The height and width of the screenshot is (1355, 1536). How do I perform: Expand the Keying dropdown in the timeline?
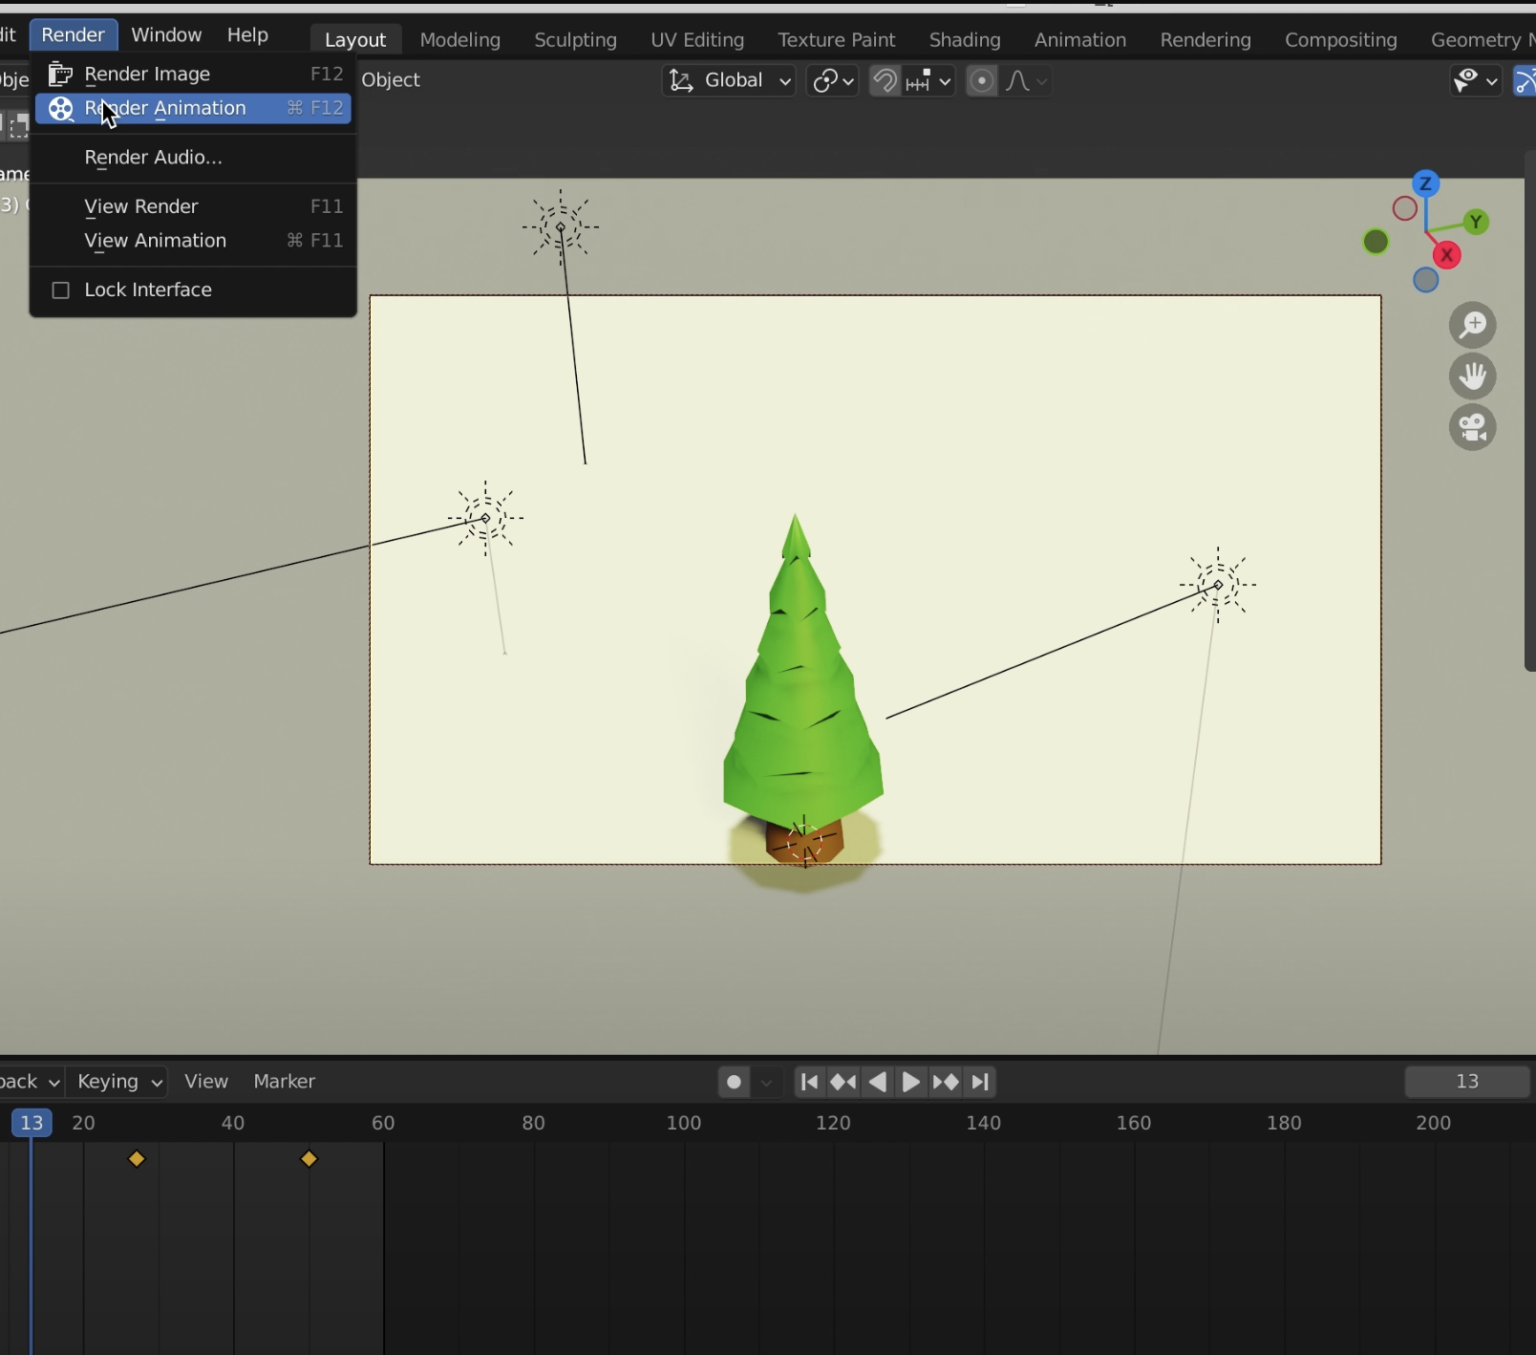point(115,1082)
